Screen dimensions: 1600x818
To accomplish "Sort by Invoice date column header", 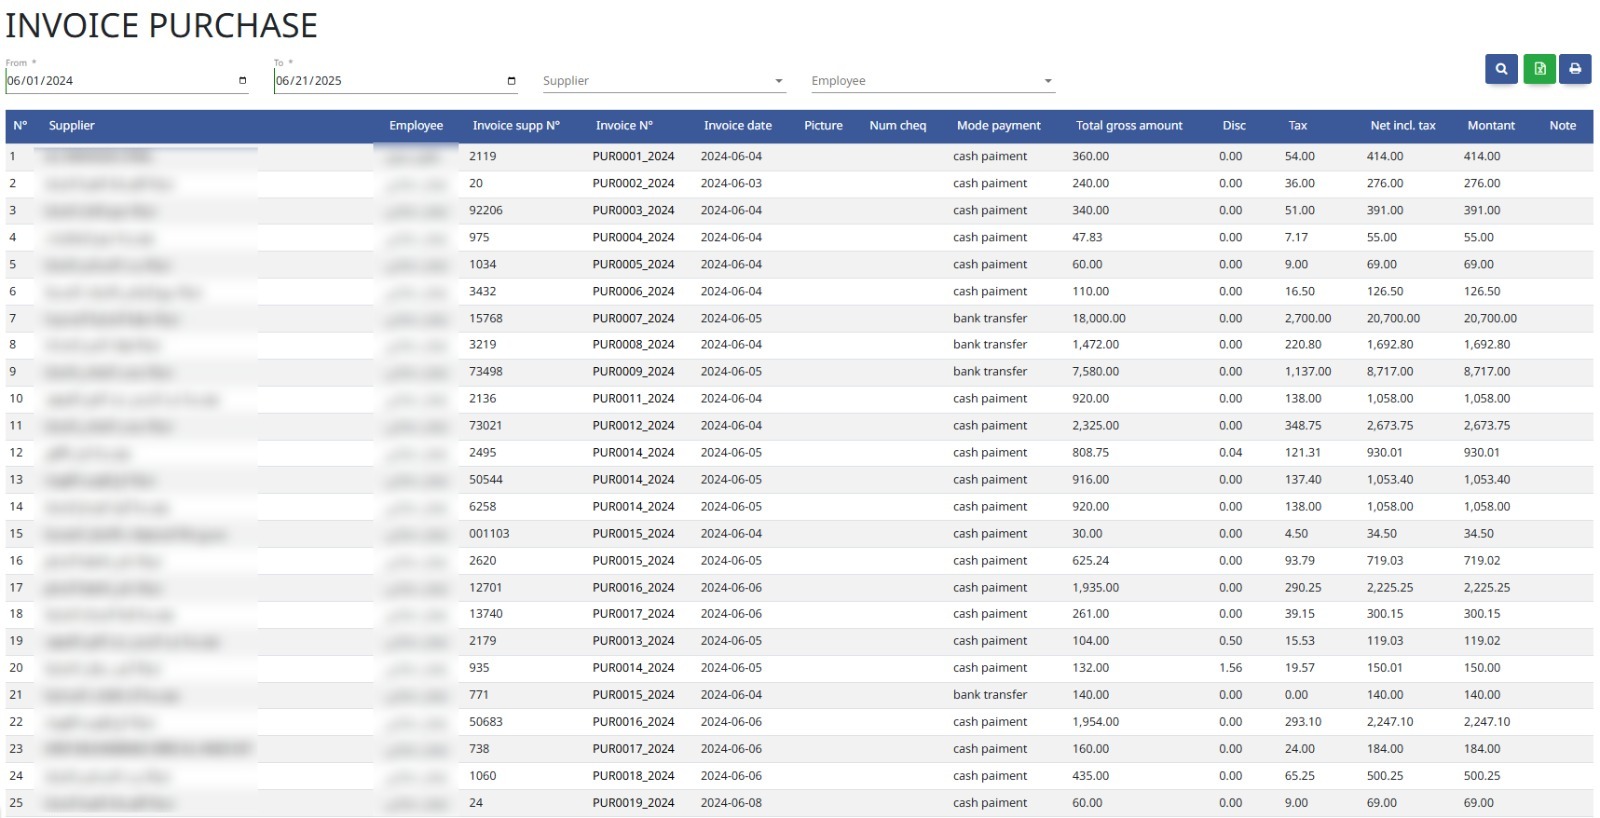I will coord(738,126).
